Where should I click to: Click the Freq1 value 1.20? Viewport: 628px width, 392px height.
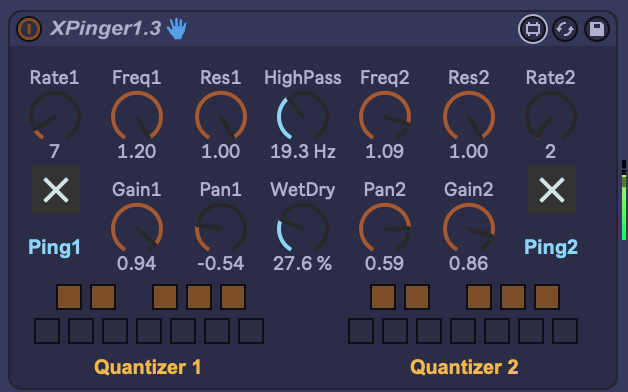coord(137,151)
